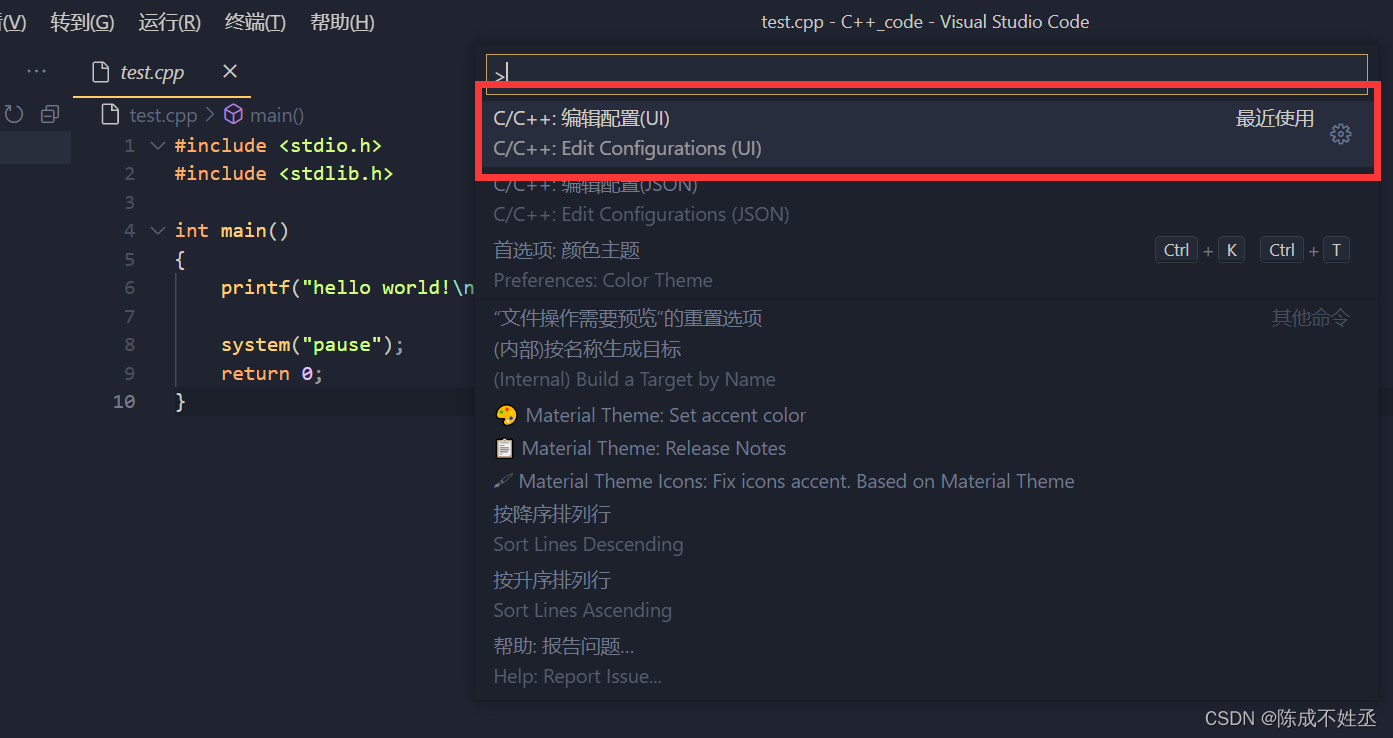Open the 运行(R) menu
This screenshot has height=738, width=1393.
pyautogui.click(x=169, y=22)
